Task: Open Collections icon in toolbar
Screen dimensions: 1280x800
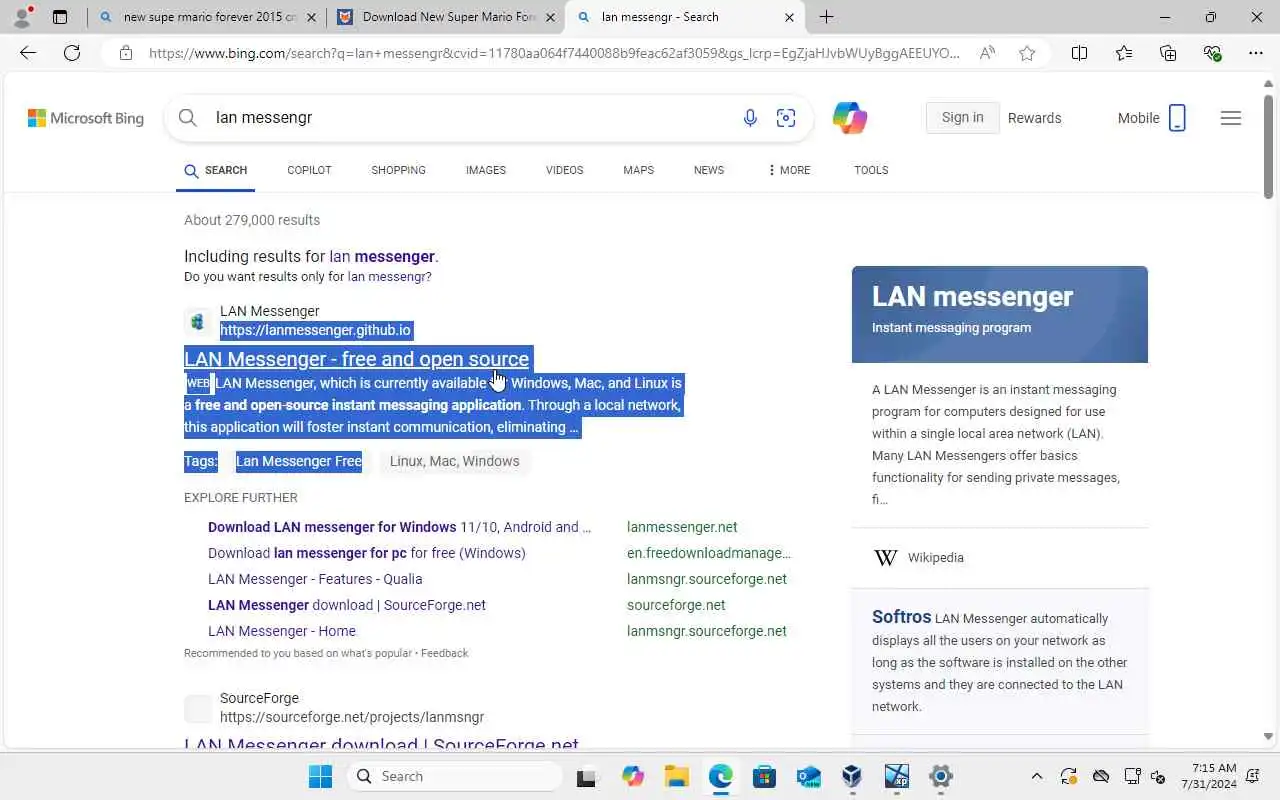Action: pos(1168,53)
